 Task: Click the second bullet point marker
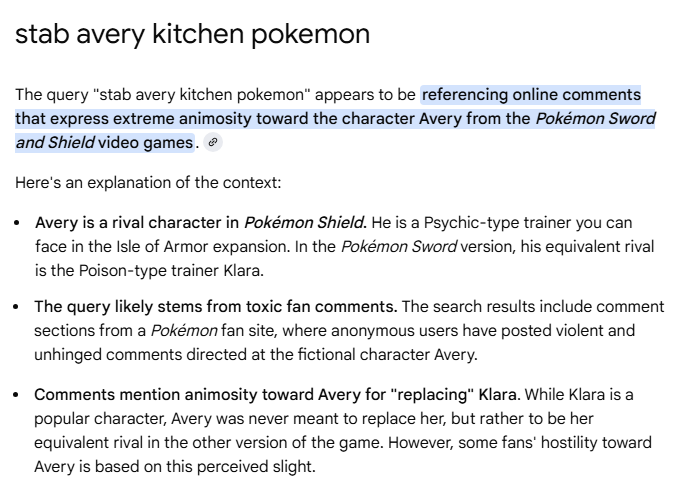click(x=20, y=306)
